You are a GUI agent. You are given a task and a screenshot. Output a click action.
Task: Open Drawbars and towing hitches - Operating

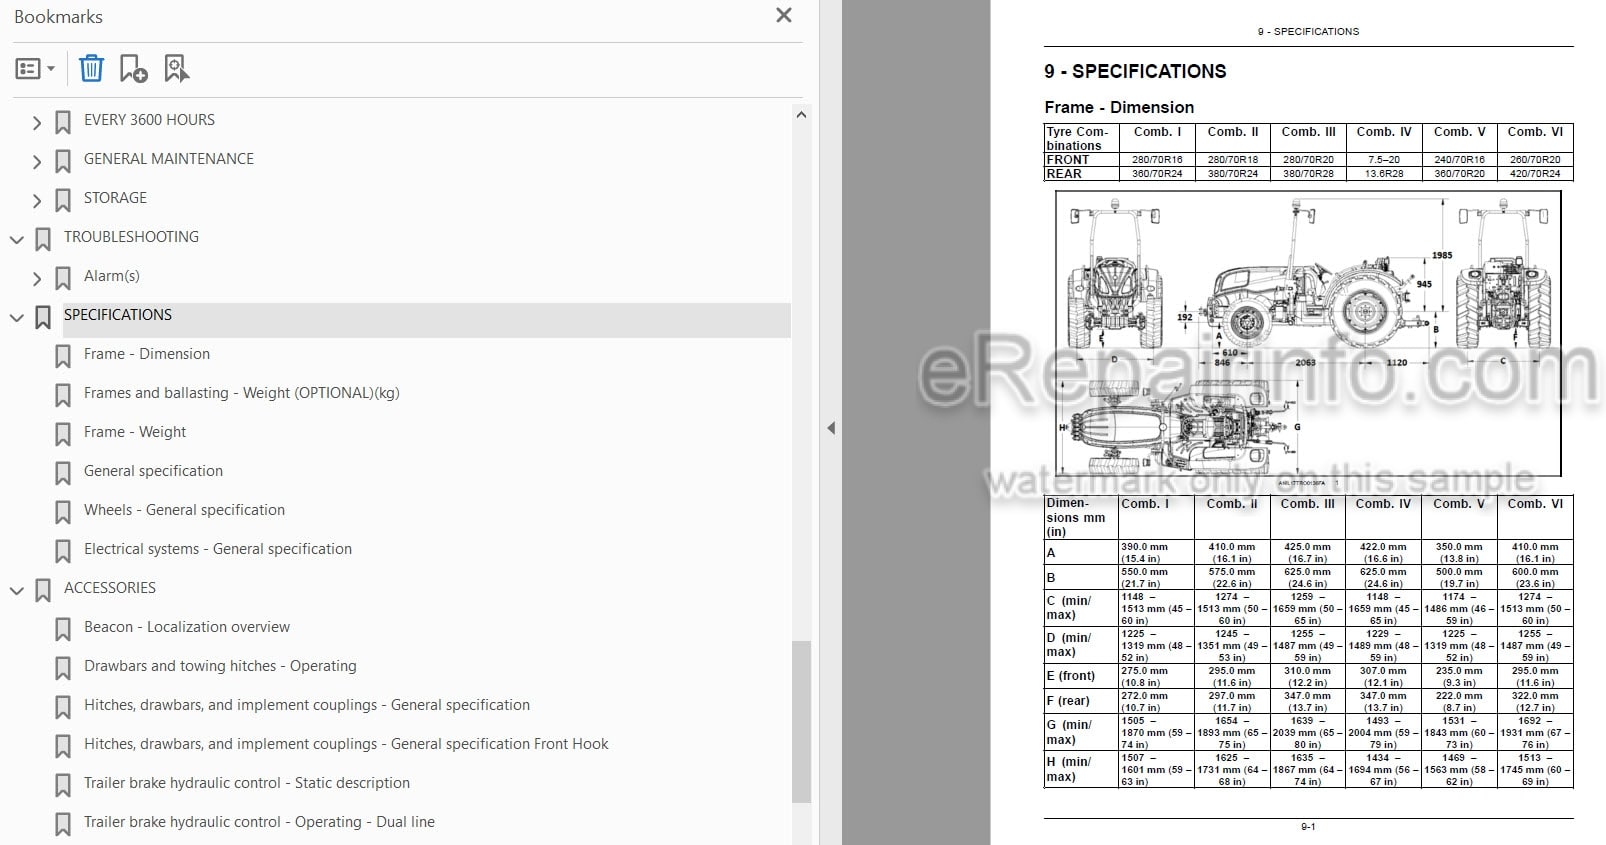pyautogui.click(x=220, y=666)
